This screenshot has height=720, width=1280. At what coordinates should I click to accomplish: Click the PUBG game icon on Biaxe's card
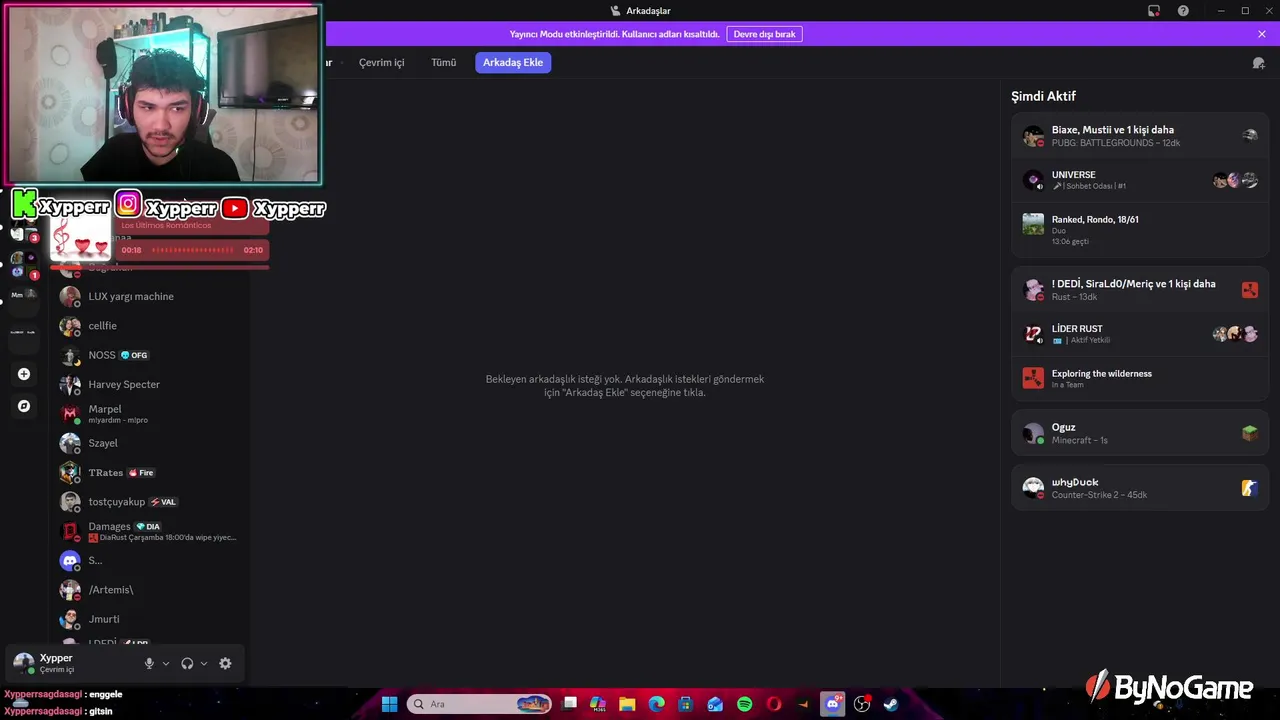coord(1249,136)
